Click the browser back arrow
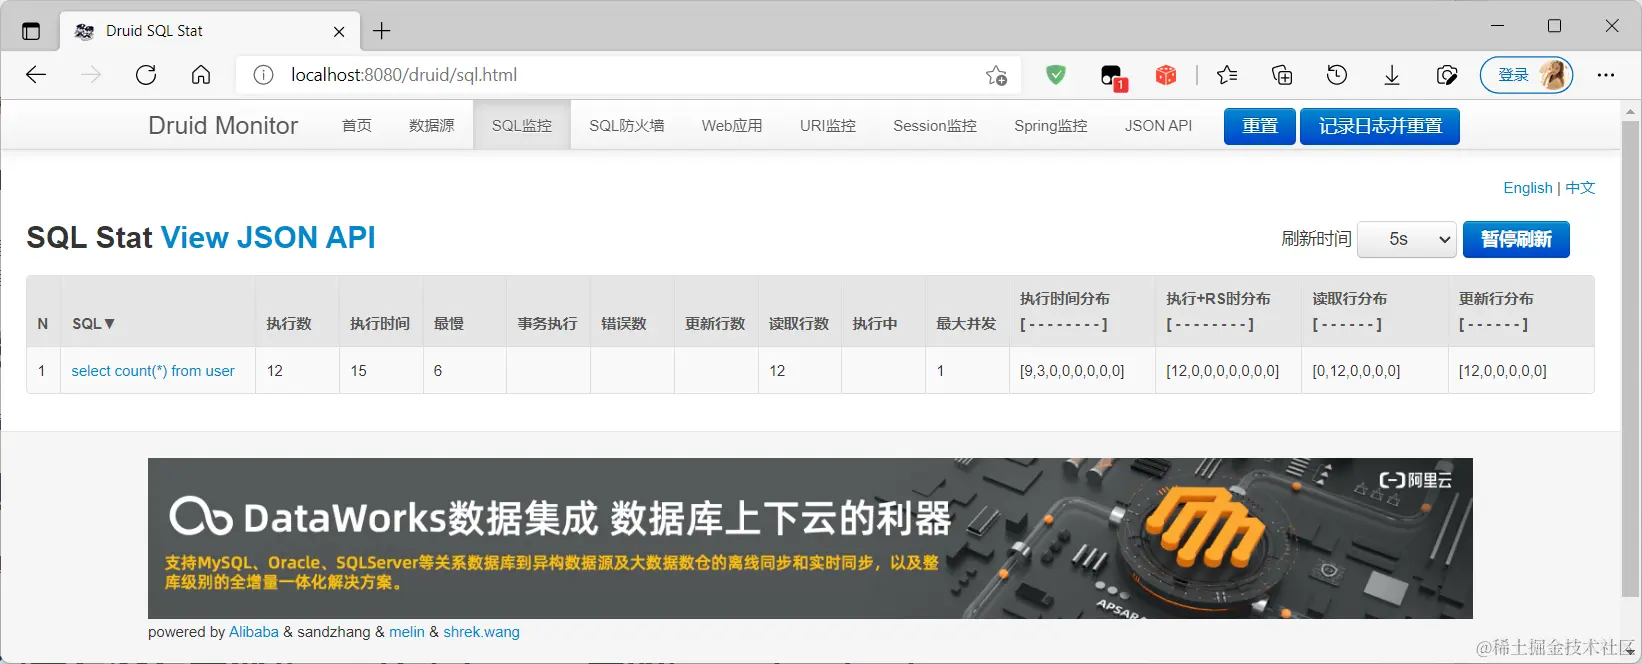 (36, 75)
